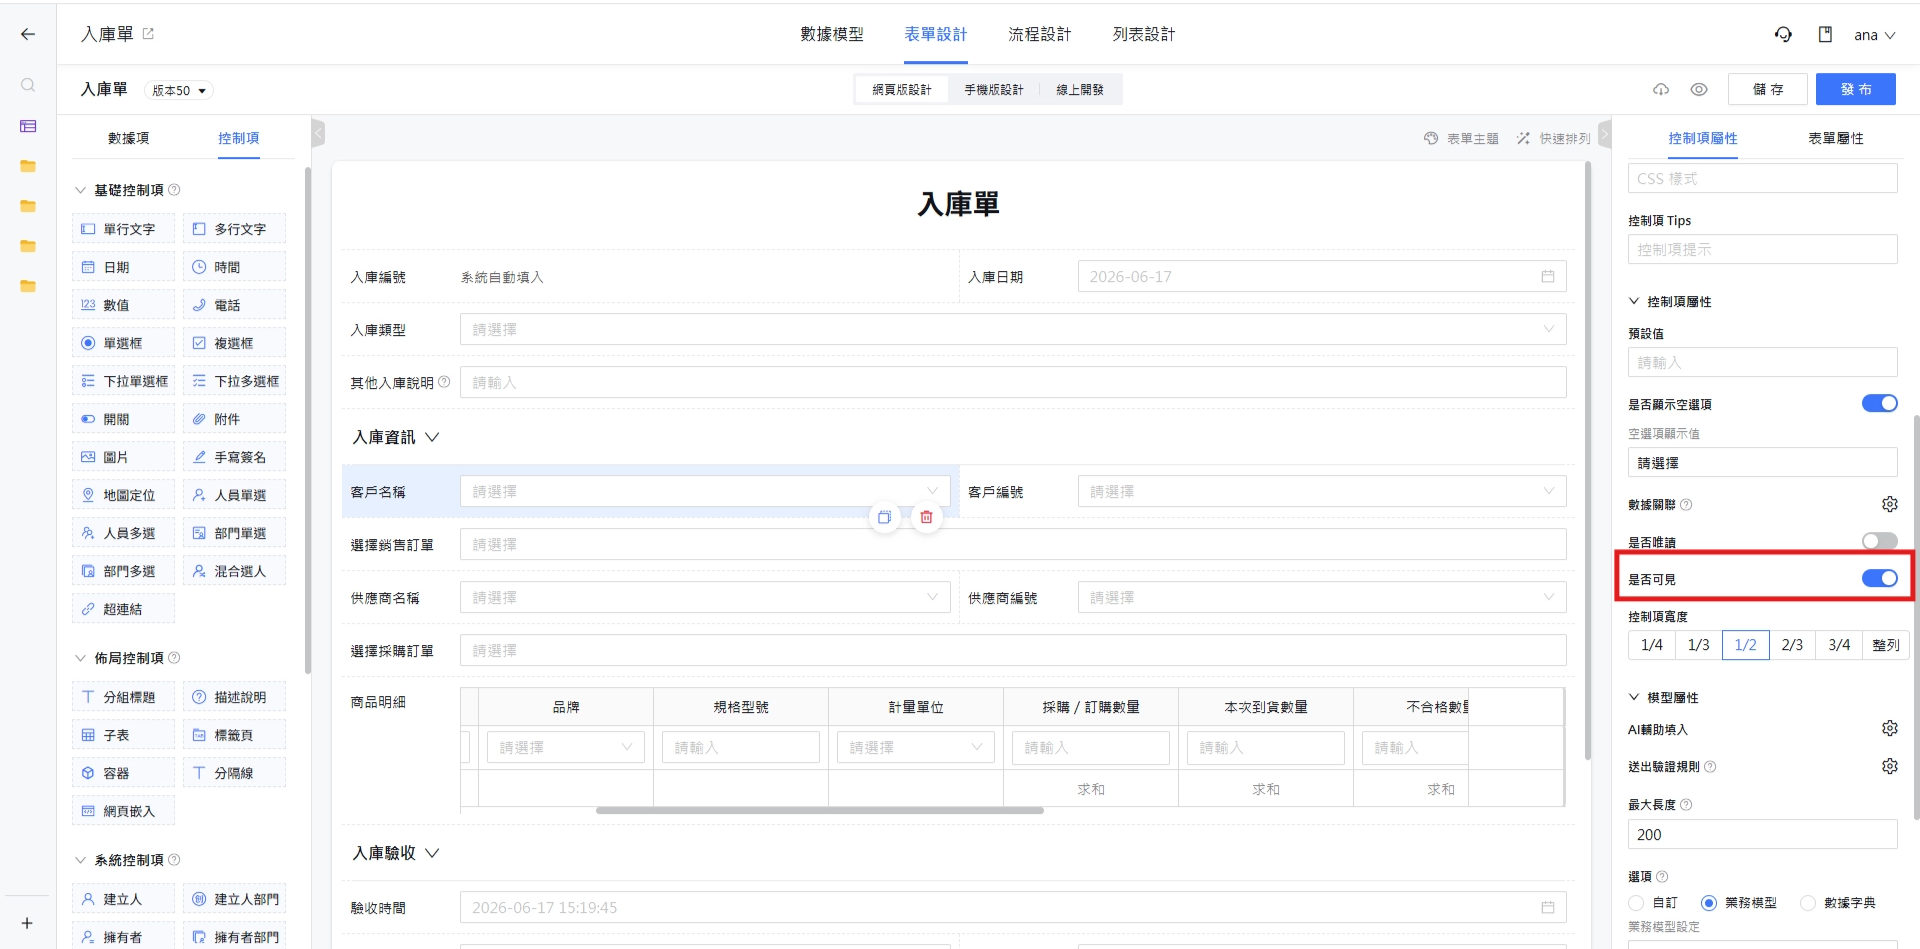Click the 入庫日期 date field
Viewport: 1920px width, 949px height.
(1322, 277)
